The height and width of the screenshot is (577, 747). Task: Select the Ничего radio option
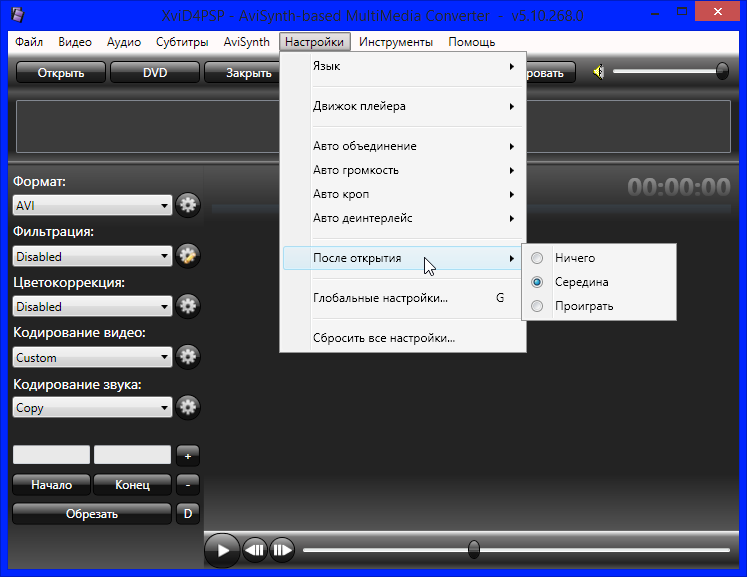[x=538, y=258]
